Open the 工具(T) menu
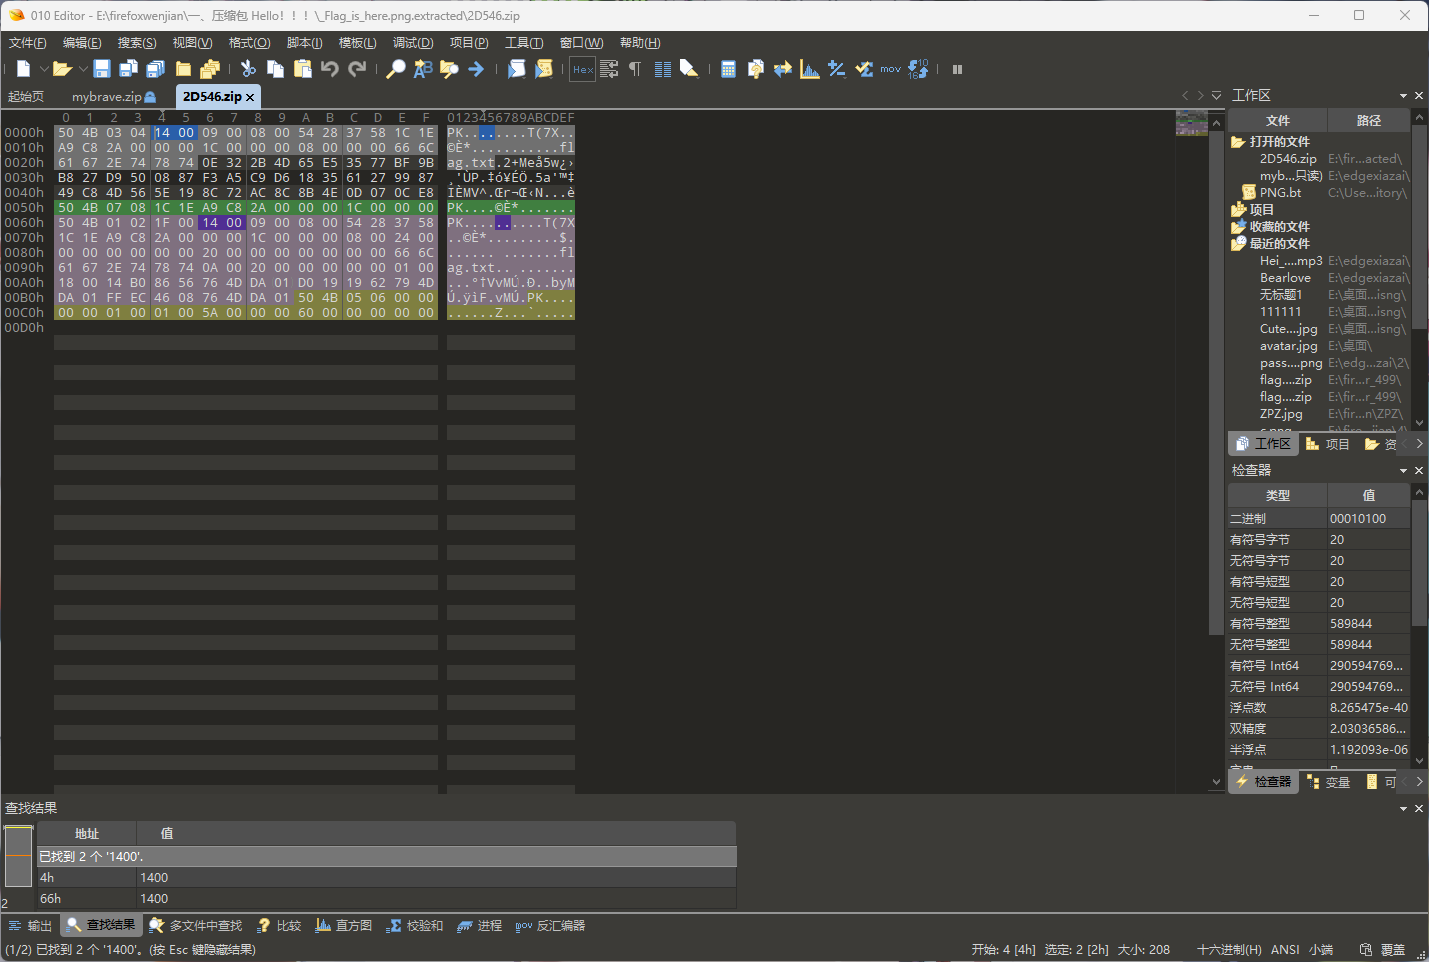Viewport: 1429px width, 962px height. [524, 43]
